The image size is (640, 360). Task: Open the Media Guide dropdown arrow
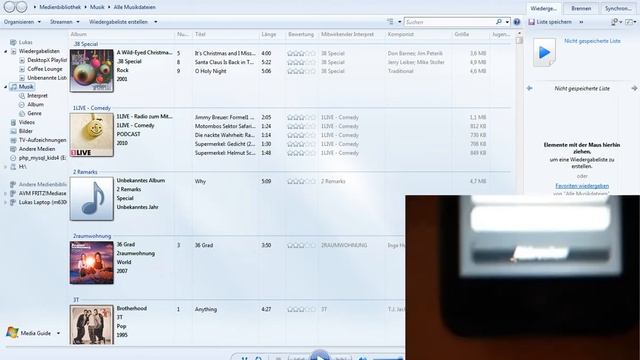58,333
